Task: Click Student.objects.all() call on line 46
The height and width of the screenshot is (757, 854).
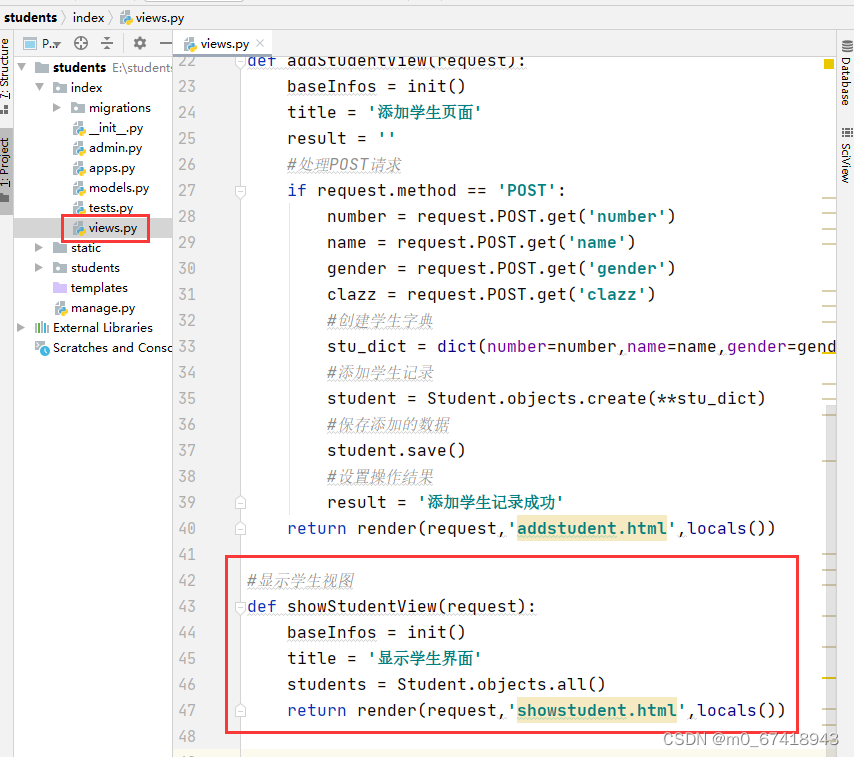Action: pos(501,684)
